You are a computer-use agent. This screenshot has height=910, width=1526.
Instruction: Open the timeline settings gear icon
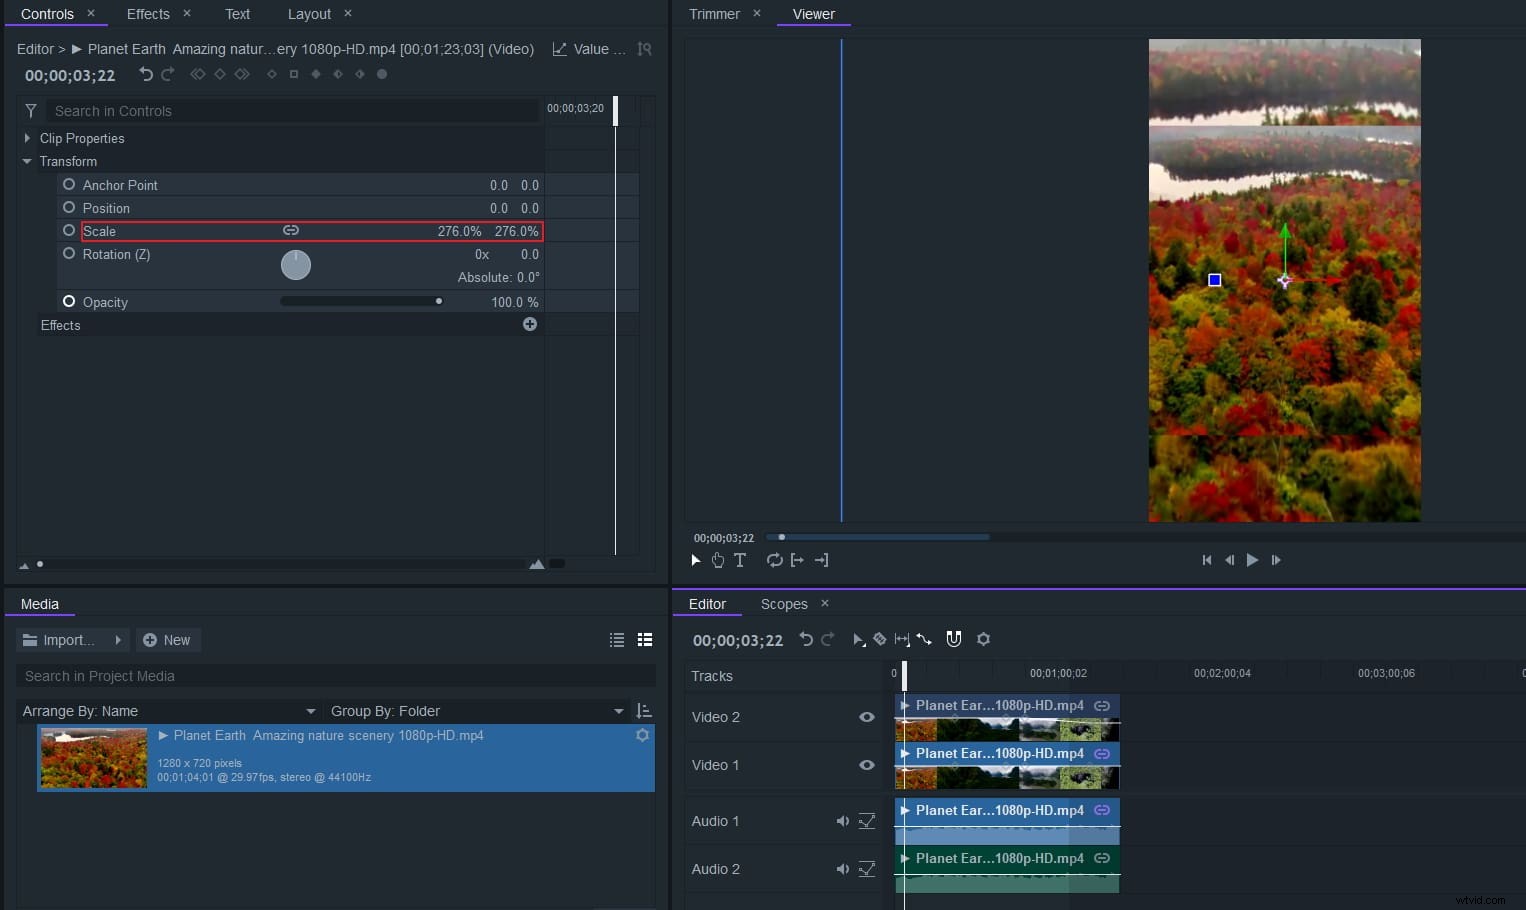983,639
